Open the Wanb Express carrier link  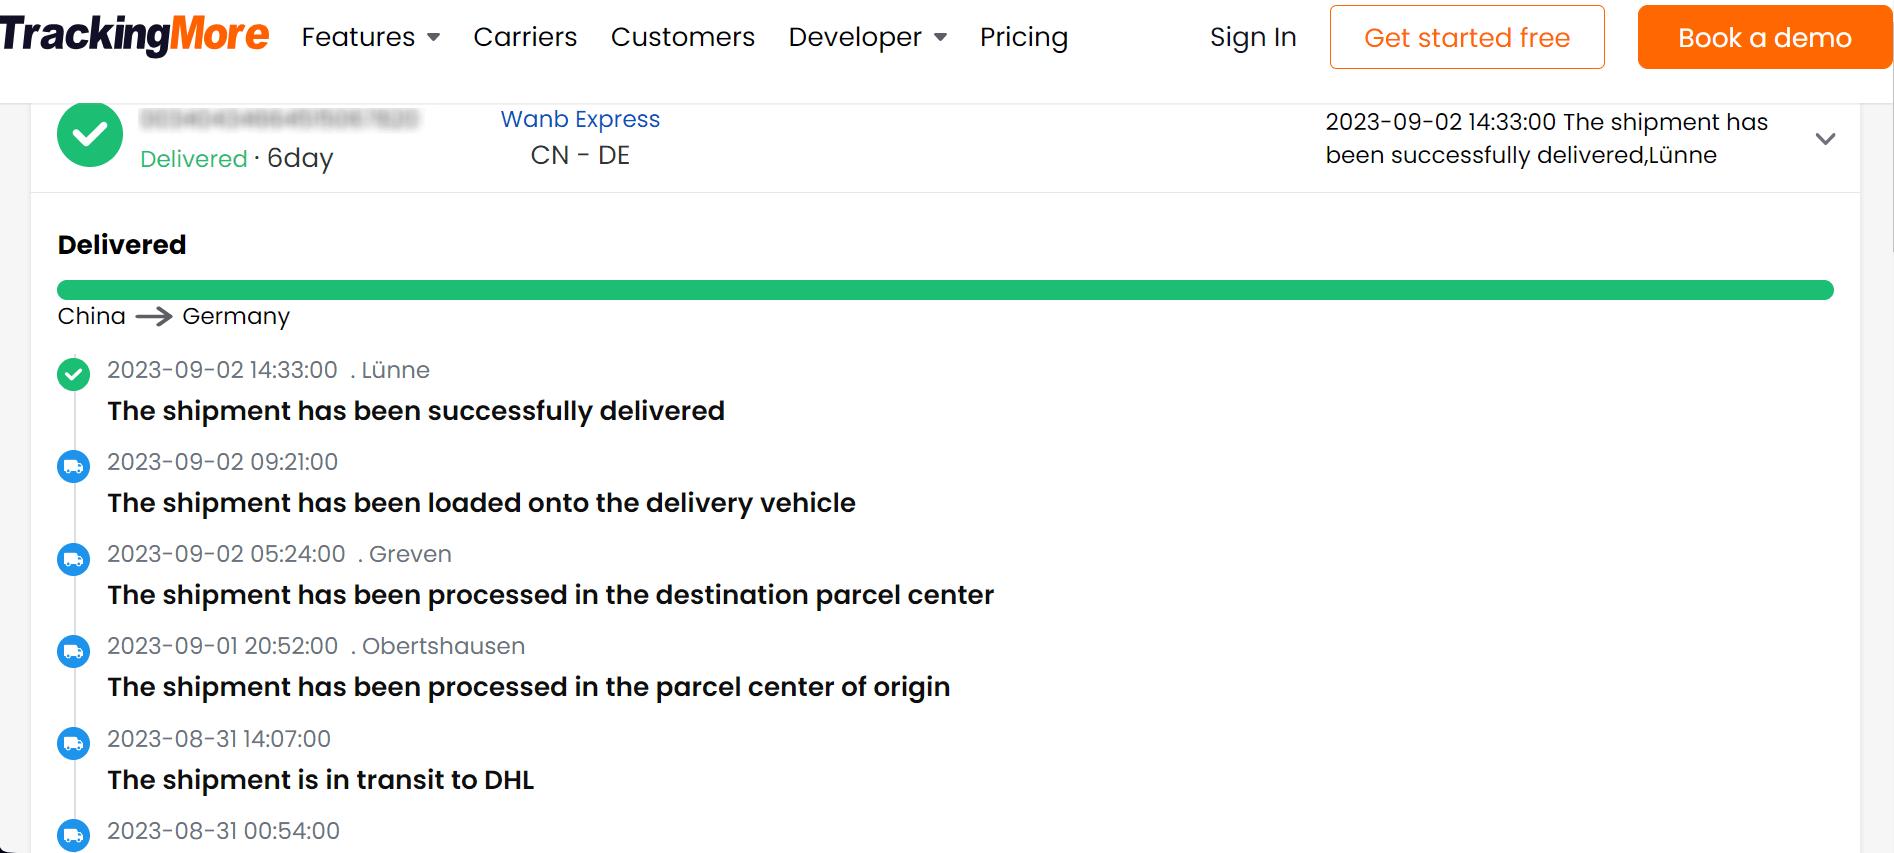pyautogui.click(x=580, y=119)
